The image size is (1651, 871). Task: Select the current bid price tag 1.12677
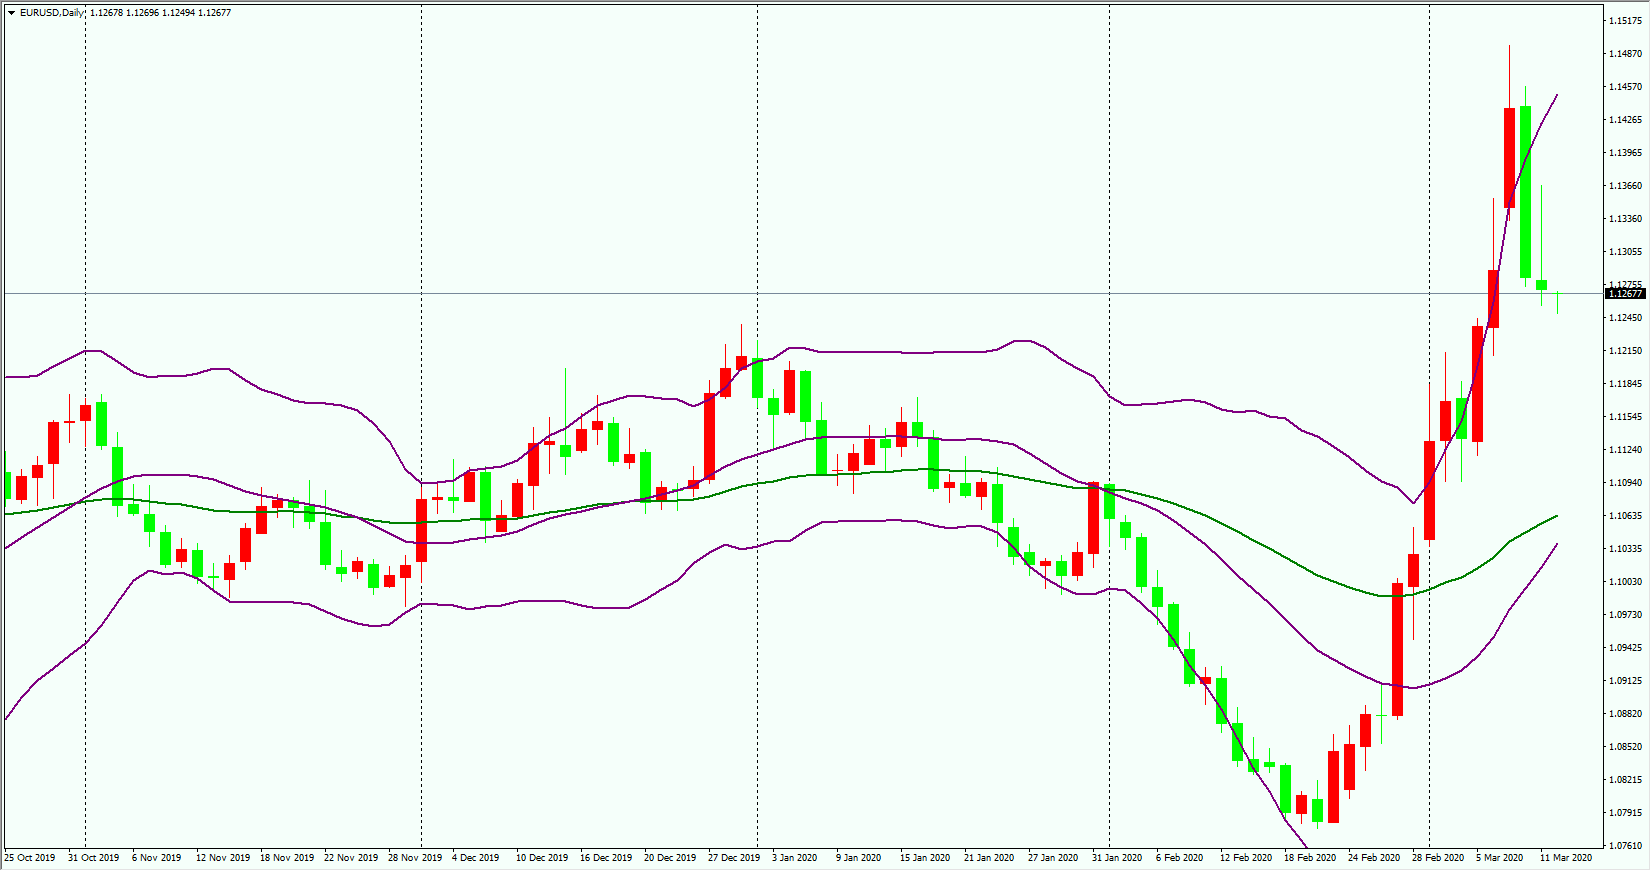click(1625, 294)
